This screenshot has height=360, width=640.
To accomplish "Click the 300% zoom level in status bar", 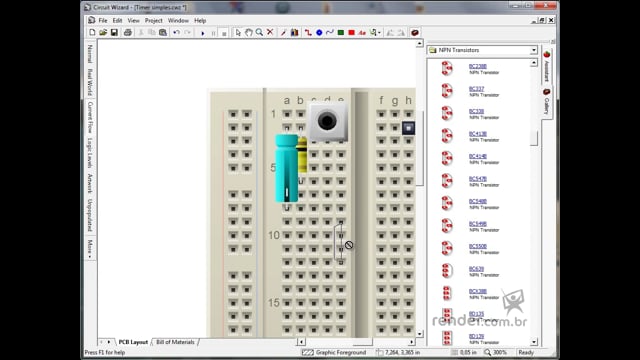I will point(500,352).
